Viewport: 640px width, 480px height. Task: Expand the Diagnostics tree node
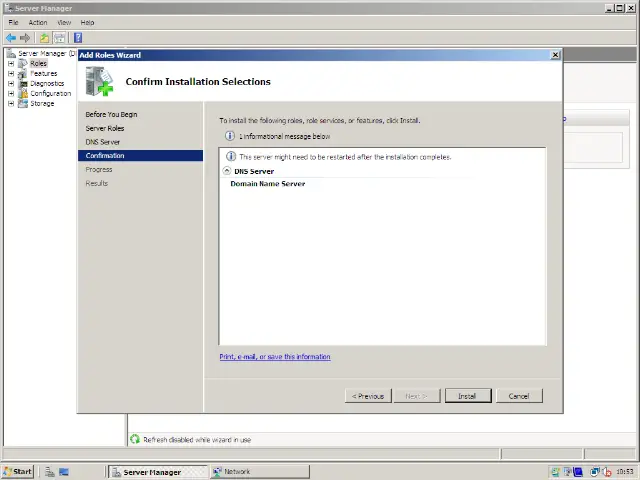point(11,84)
